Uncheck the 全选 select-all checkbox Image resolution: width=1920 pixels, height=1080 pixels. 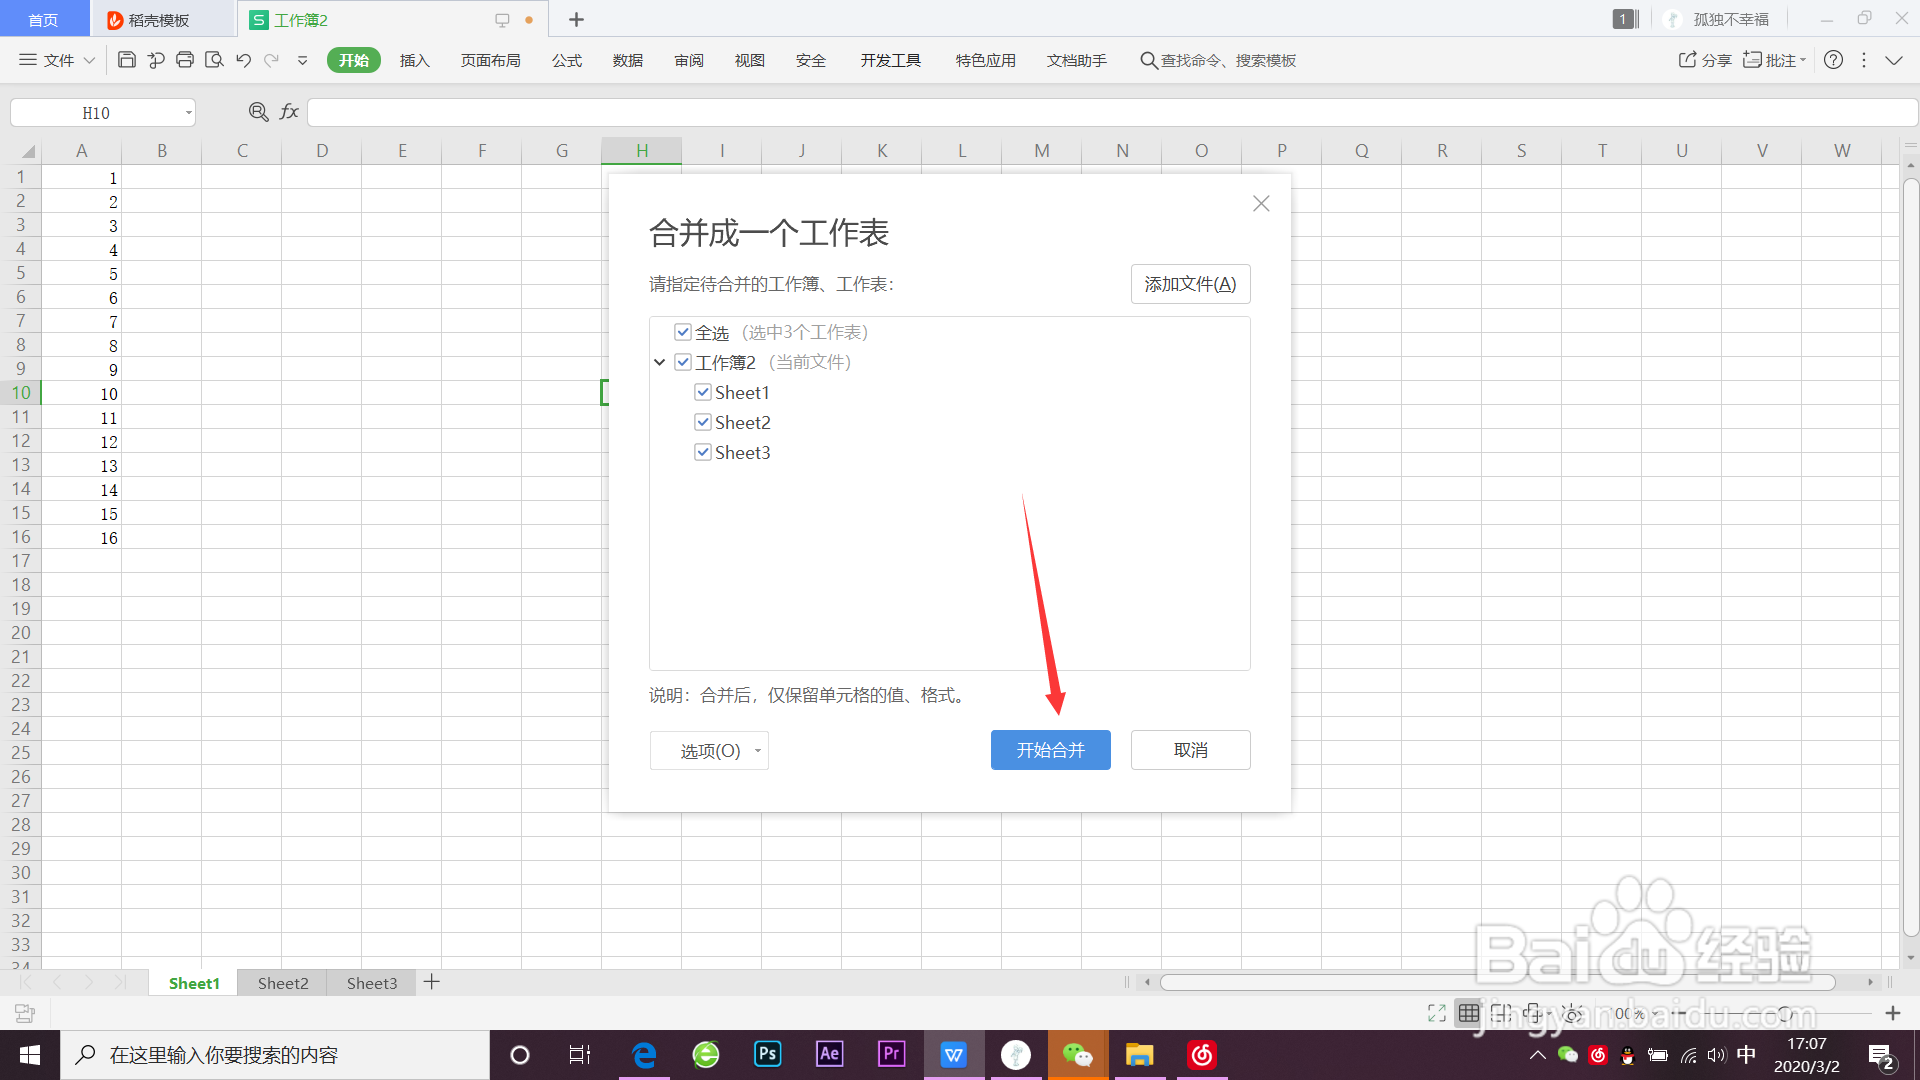tap(683, 332)
